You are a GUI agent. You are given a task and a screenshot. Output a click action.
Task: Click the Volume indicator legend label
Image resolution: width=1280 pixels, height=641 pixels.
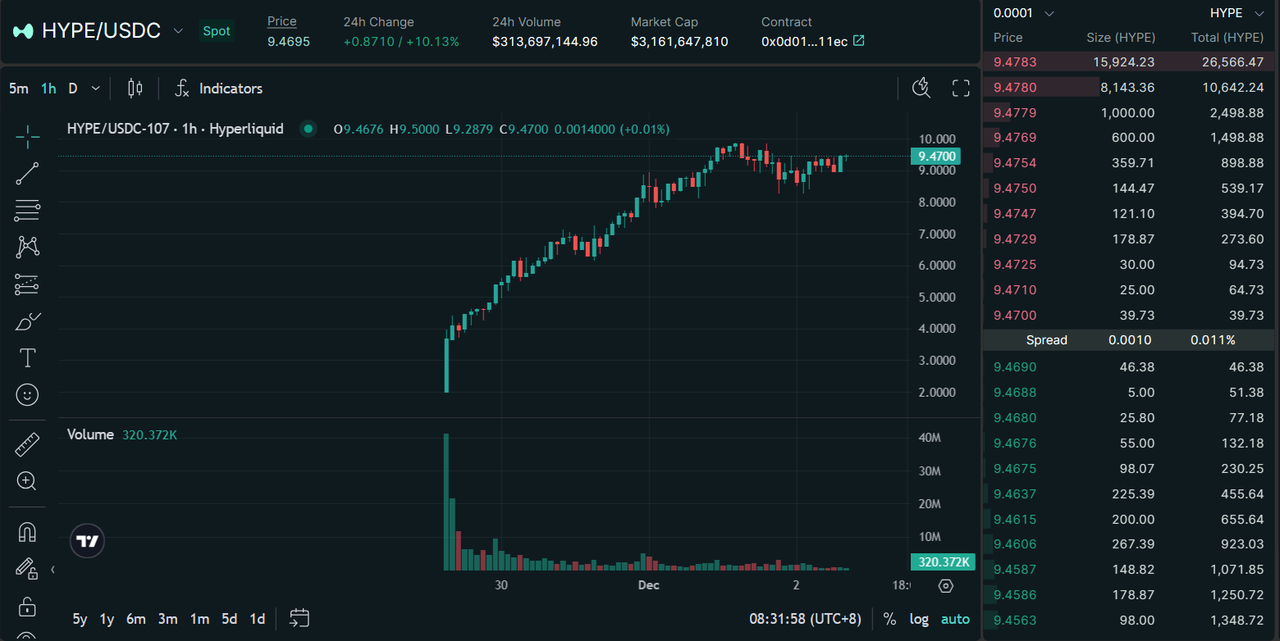90,435
